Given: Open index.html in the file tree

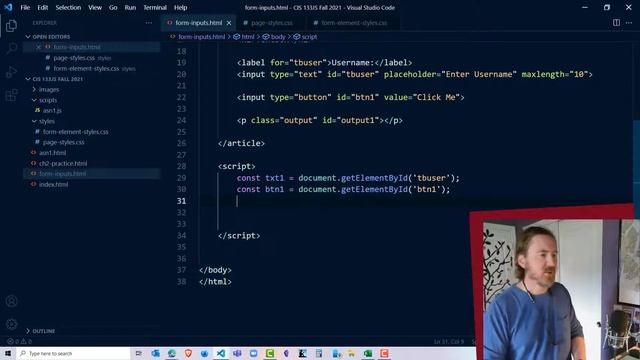Looking at the screenshot, I should click(x=53, y=184).
